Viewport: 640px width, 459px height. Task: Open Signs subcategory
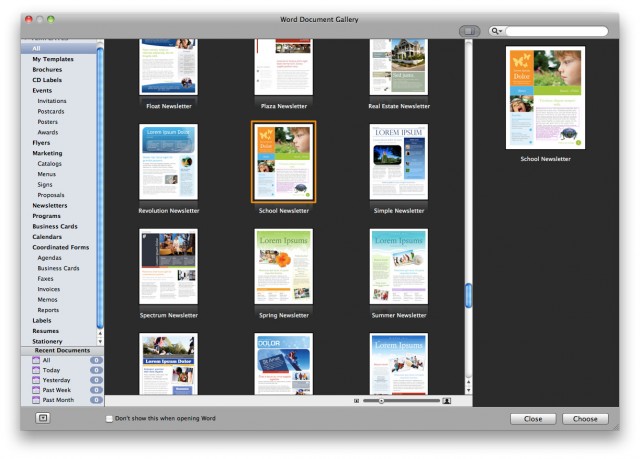45,184
